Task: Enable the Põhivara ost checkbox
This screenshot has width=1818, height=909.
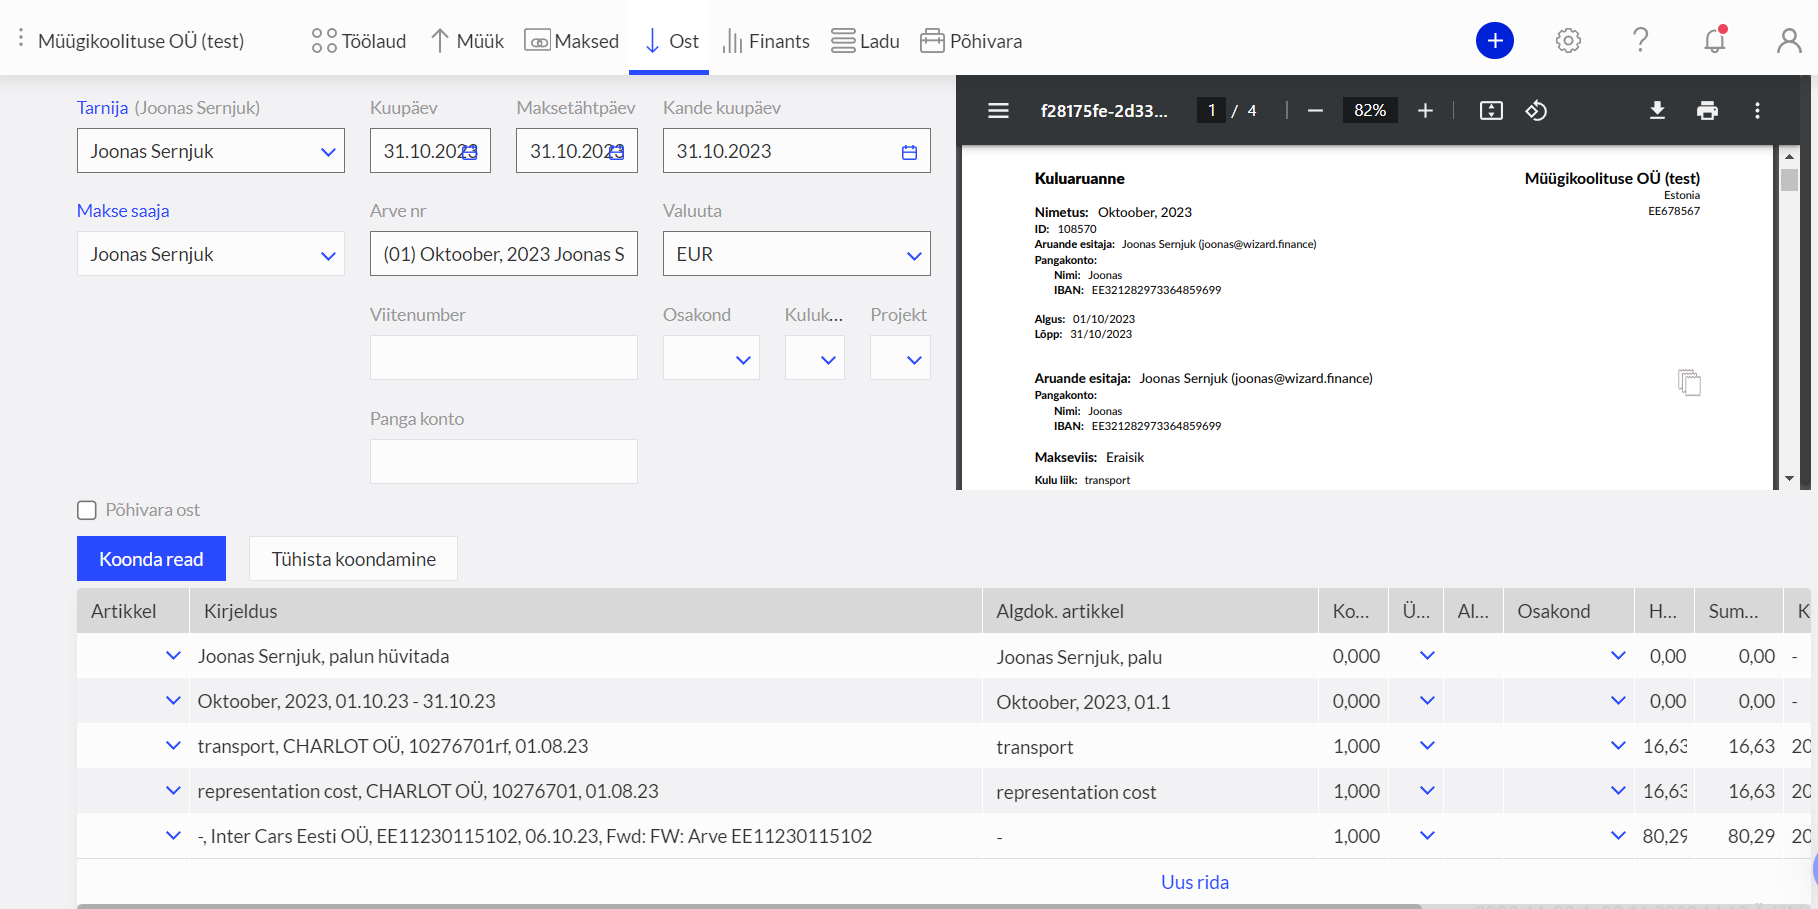Action: click(x=87, y=510)
